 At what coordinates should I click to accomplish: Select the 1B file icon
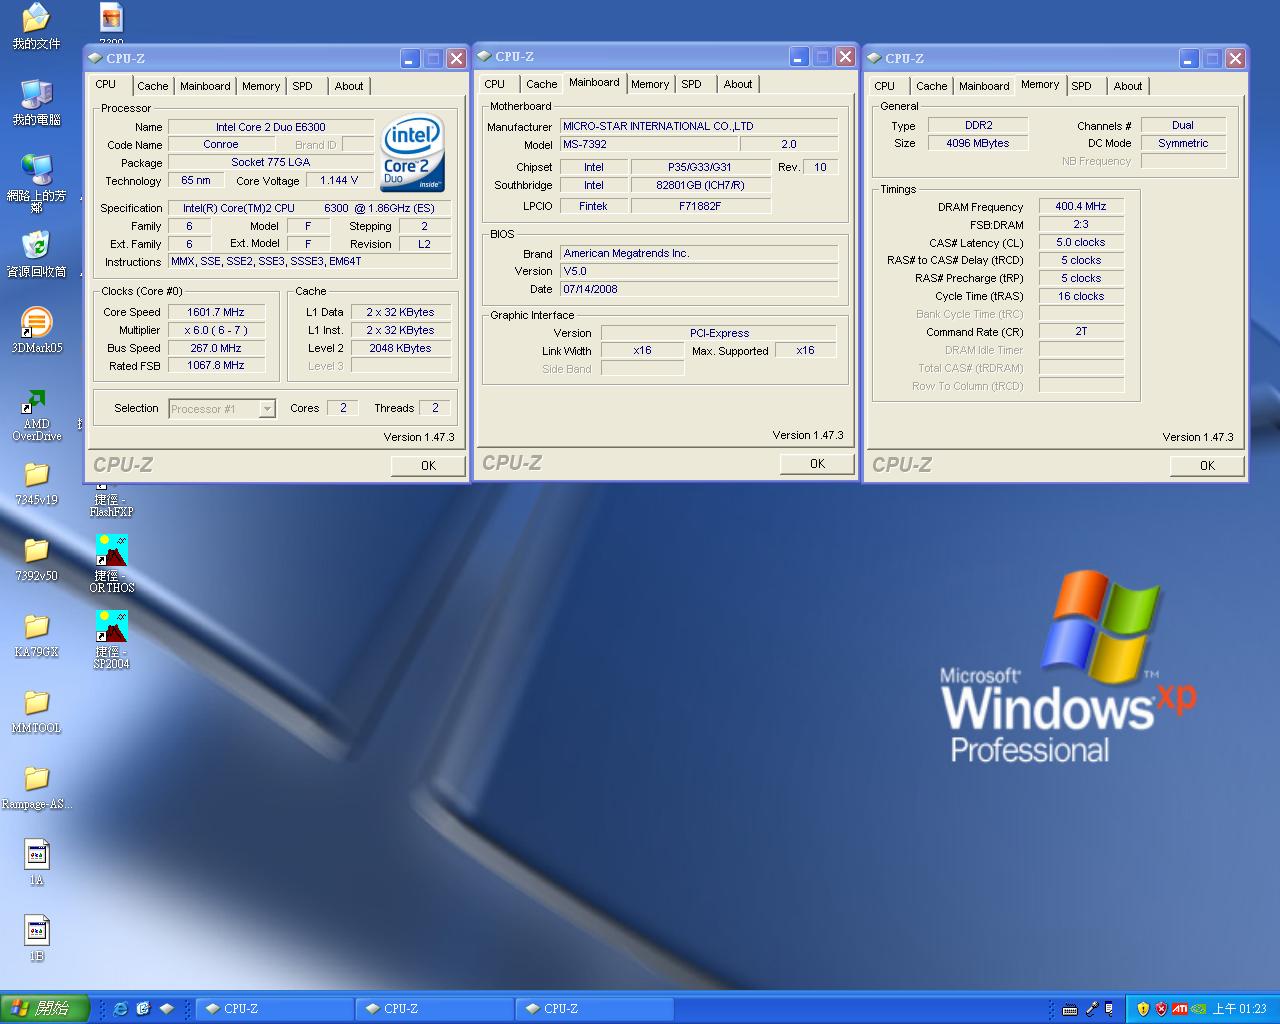36,939
